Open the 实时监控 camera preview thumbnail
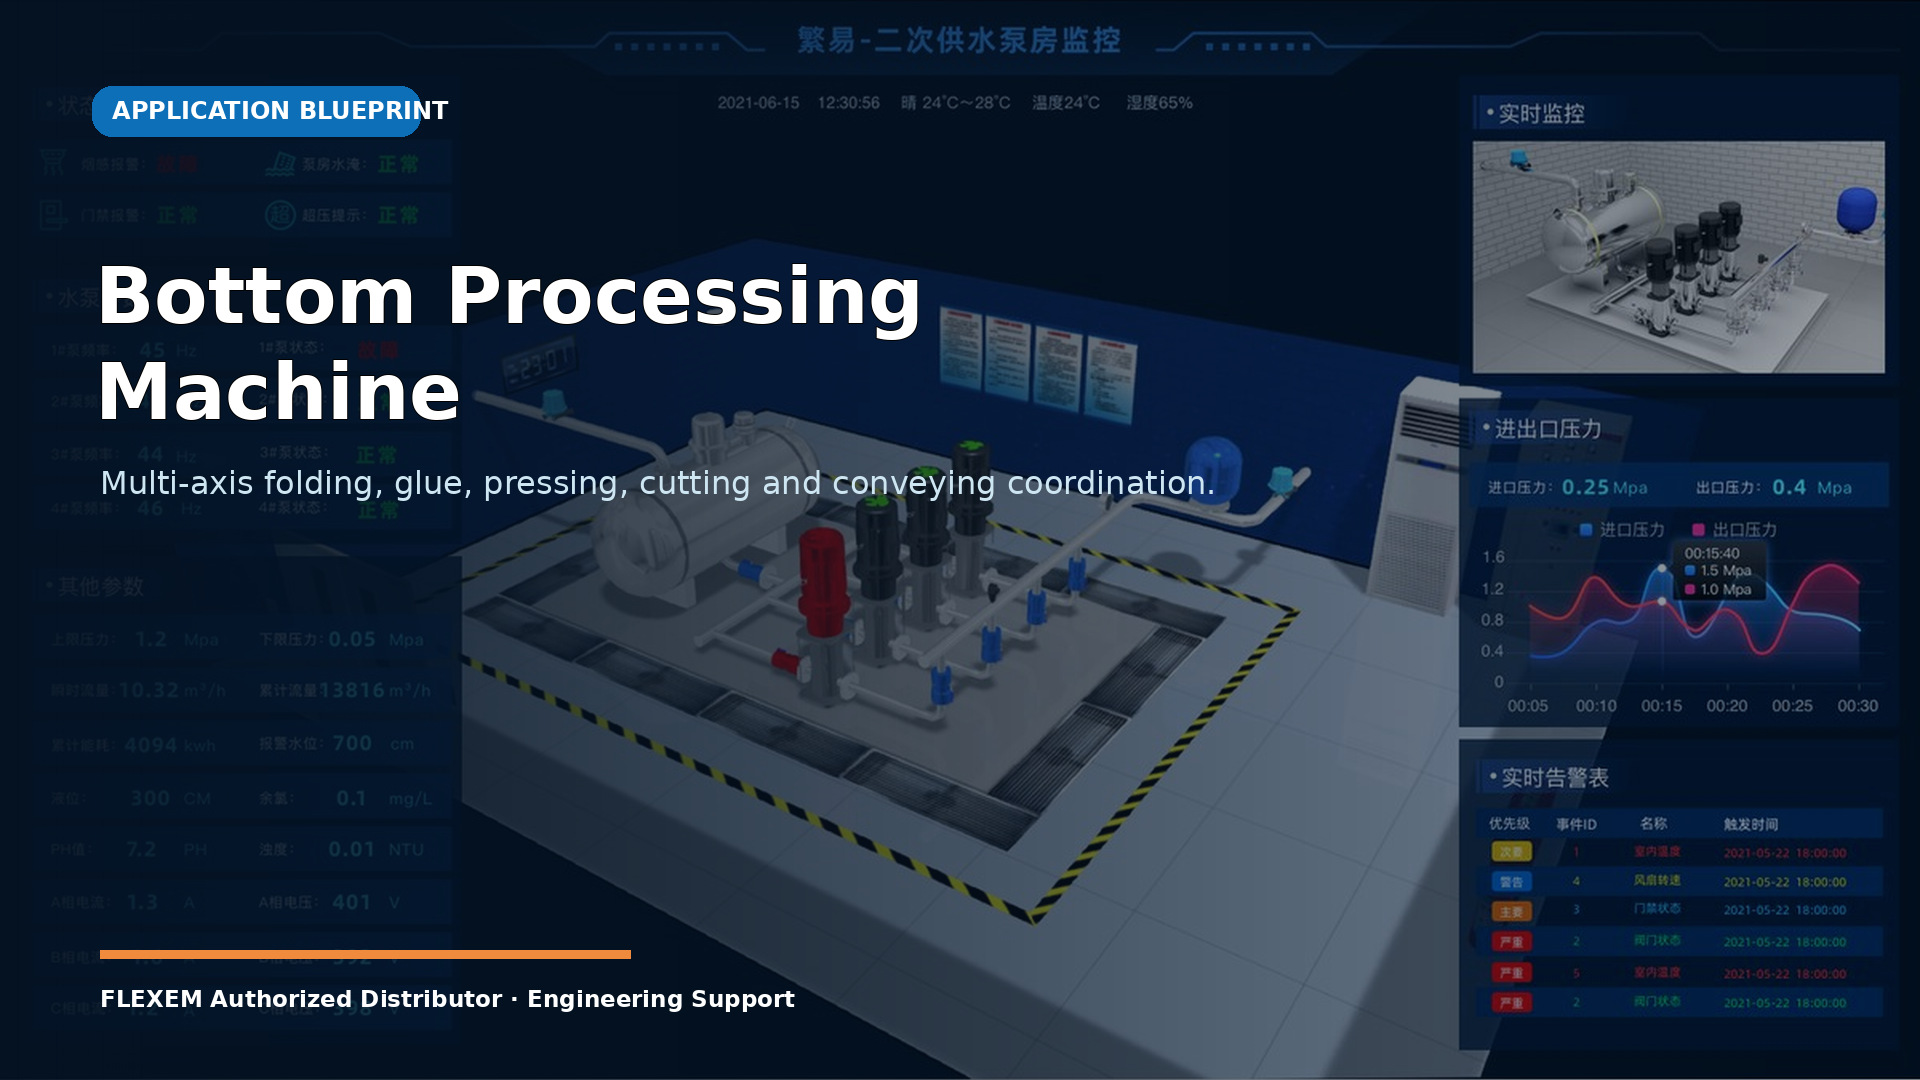Viewport: 1920px width, 1080px height. click(1678, 257)
